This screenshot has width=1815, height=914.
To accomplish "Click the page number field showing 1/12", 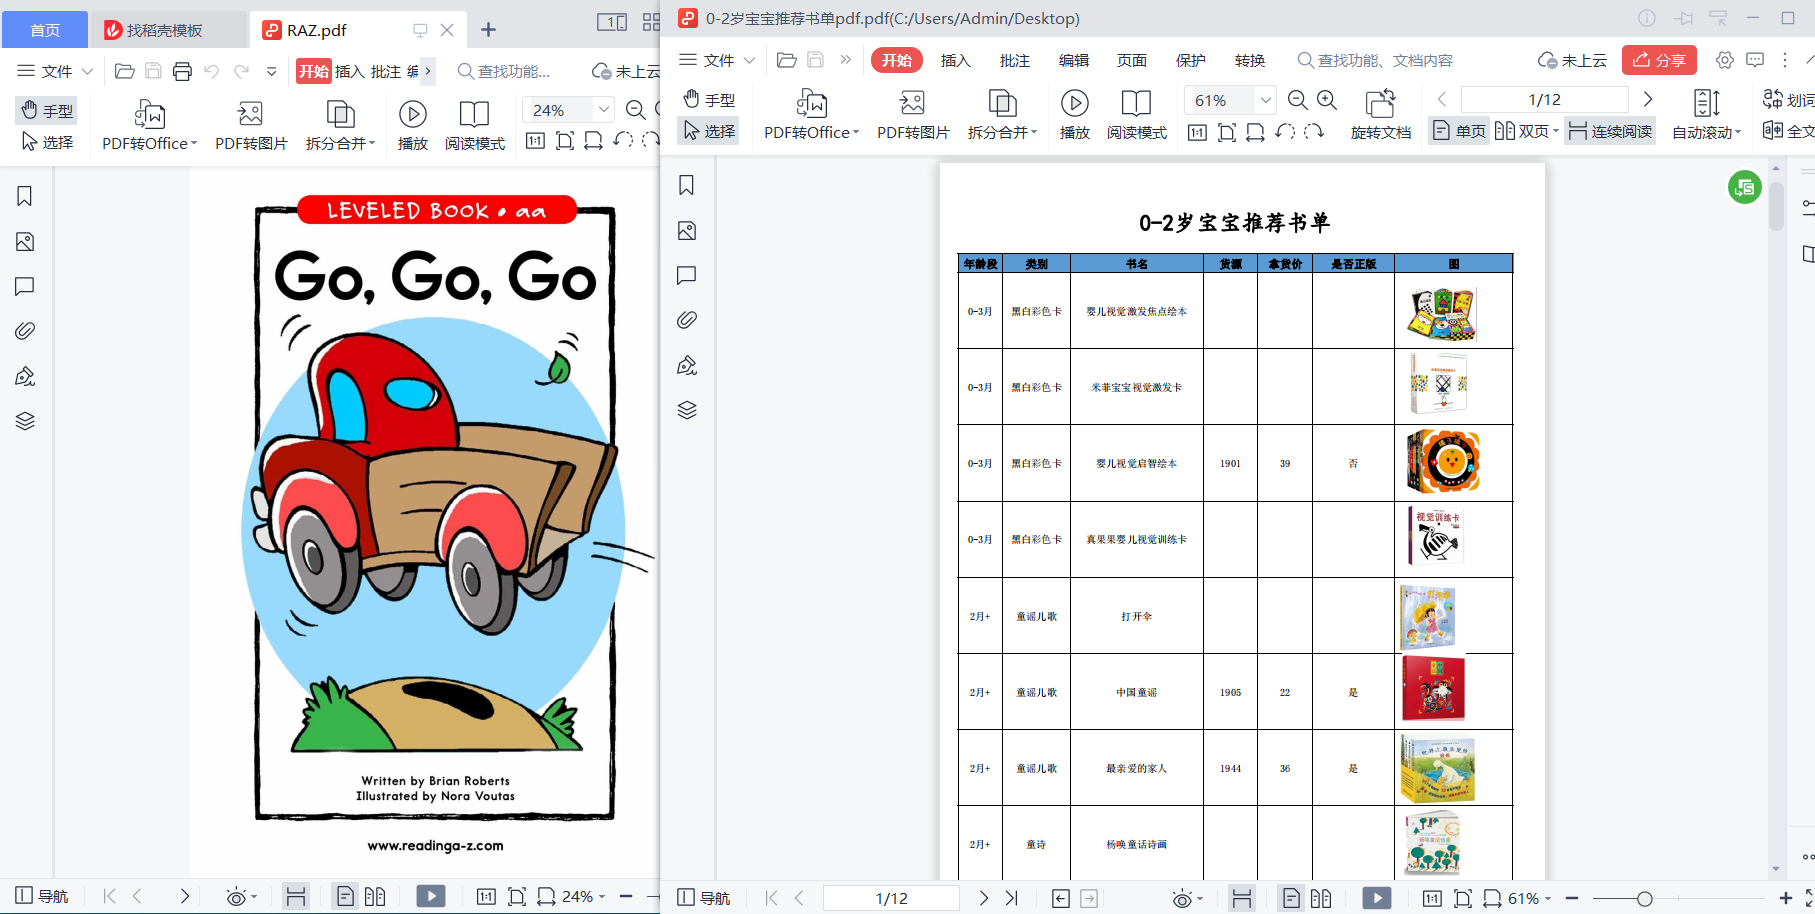I will [x=1546, y=98].
